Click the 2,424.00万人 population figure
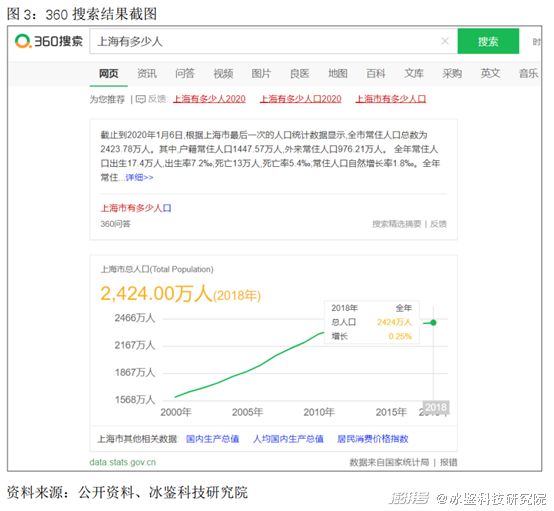 [156, 294]
